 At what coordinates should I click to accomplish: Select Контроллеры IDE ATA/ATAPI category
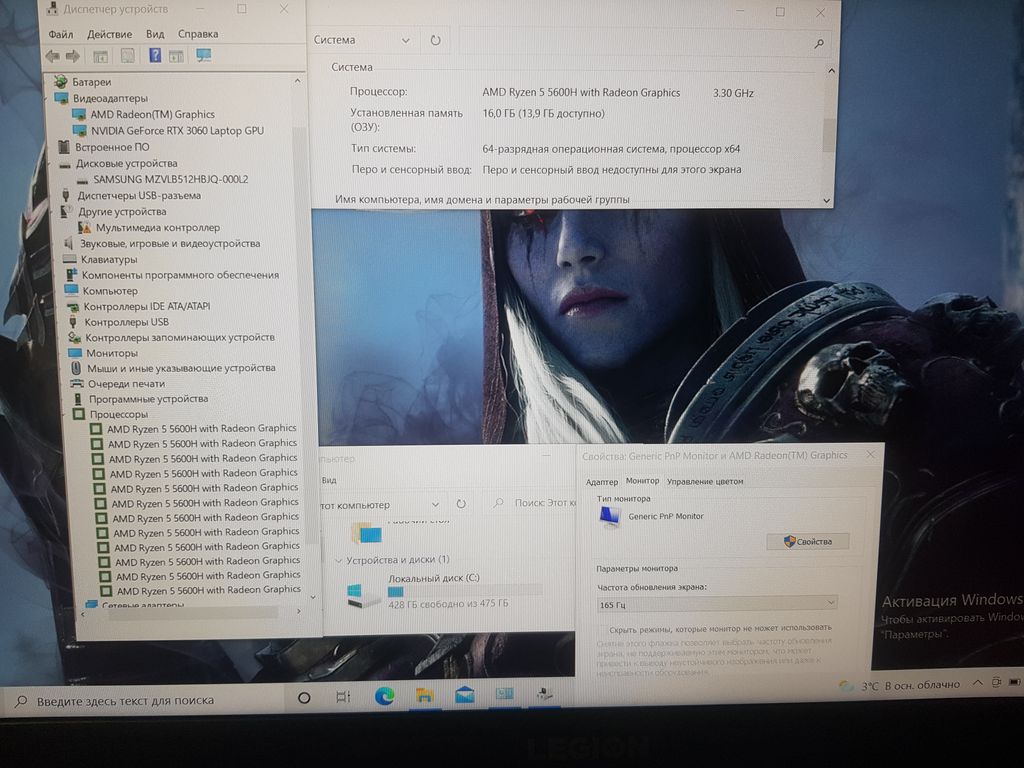pyautogui.click(x=147, y=306)
